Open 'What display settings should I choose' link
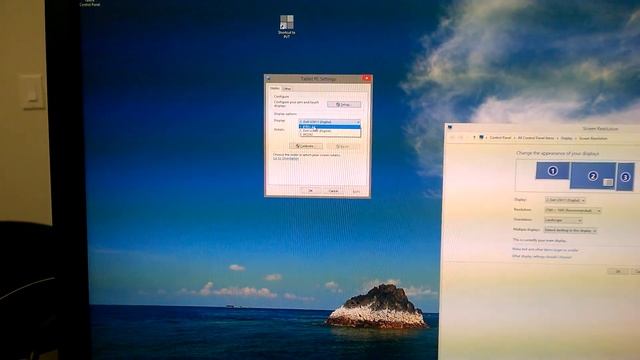Viewport: 640px width, 360px height. 542,257
